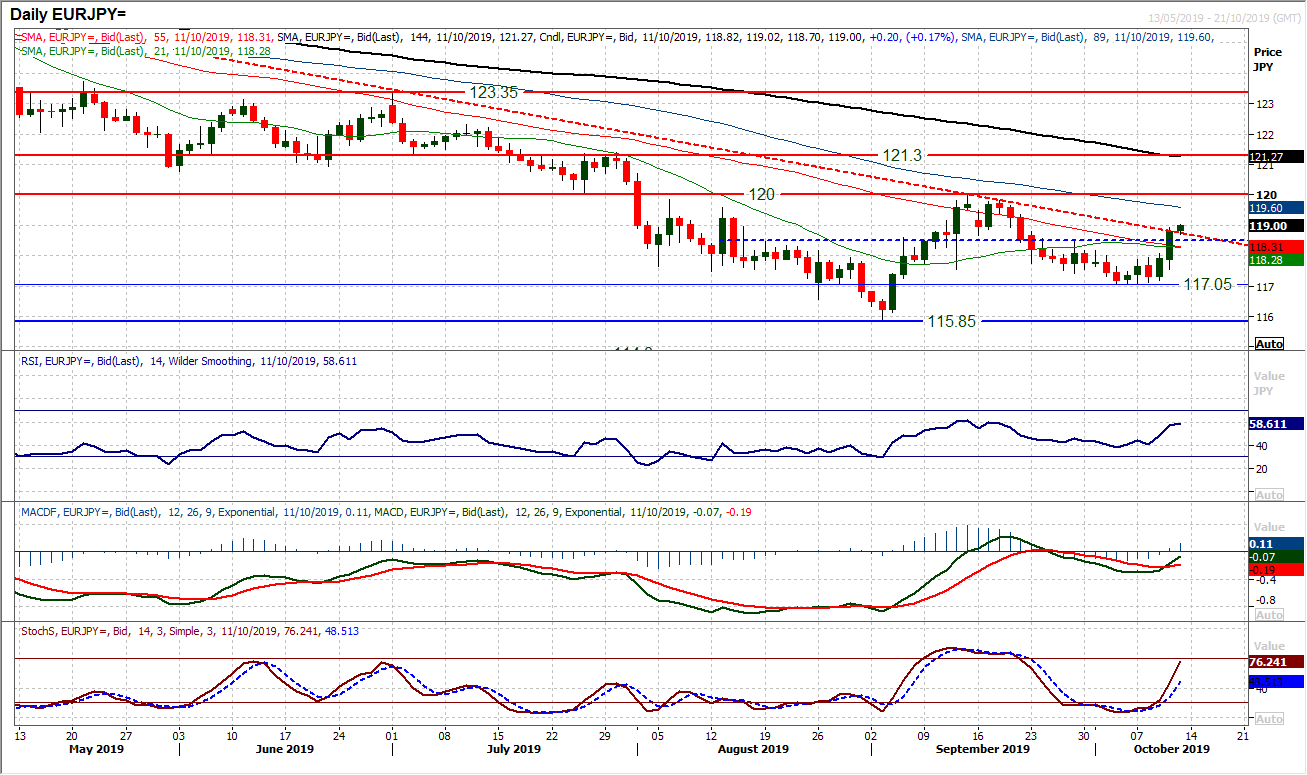Viewport: 1307px width, 775px height.
Task: Click the StochS 76.241 value marker
Action: (1268, 661)
